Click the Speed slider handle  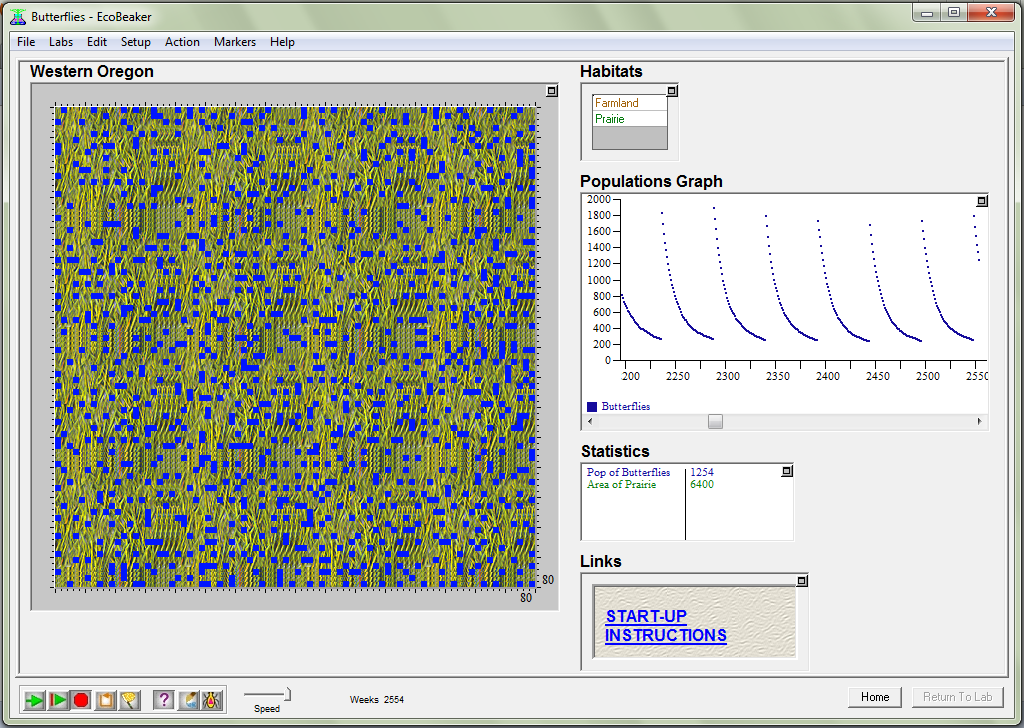(287, 693)
